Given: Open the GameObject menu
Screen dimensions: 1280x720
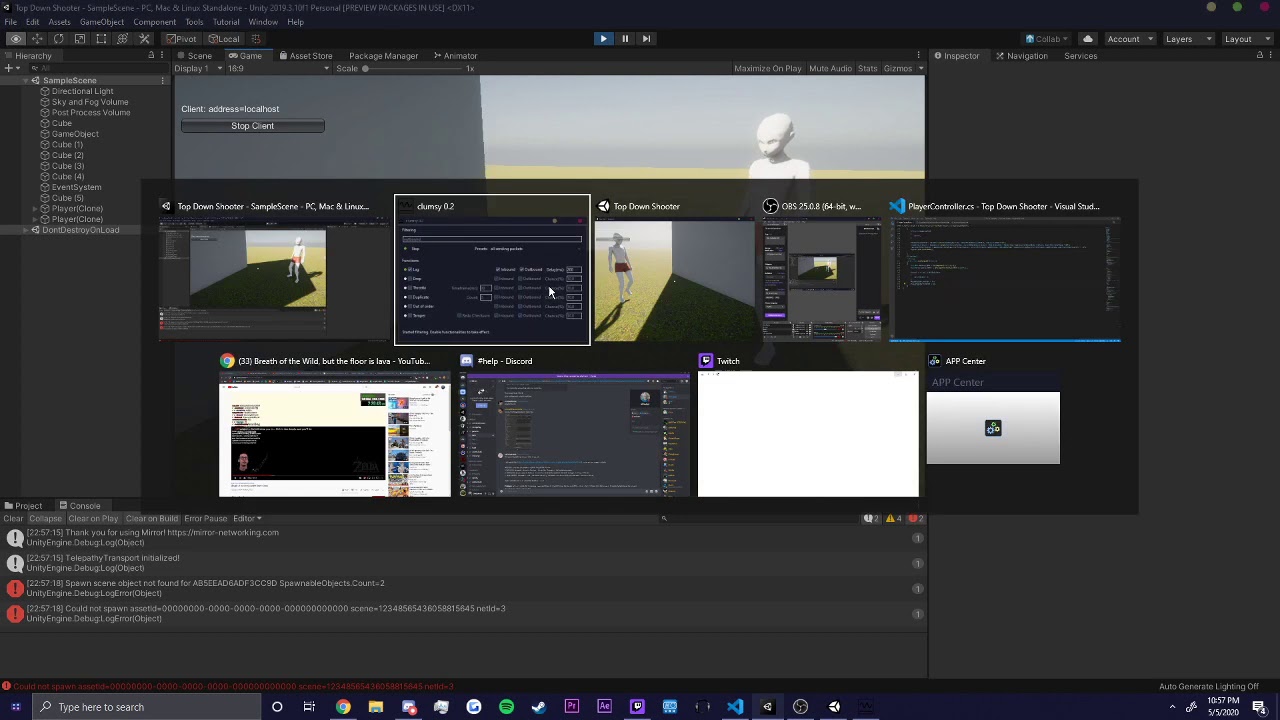Looking at the screenshot, I should click(101, 22).
